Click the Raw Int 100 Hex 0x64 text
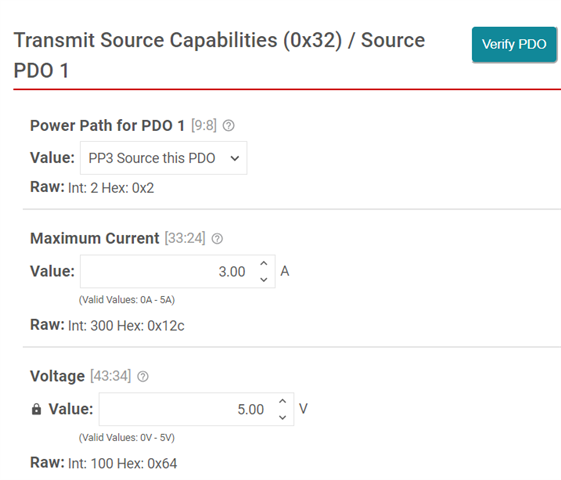The height and width of the screenshot is (480, 561). [x=104, y=463]
